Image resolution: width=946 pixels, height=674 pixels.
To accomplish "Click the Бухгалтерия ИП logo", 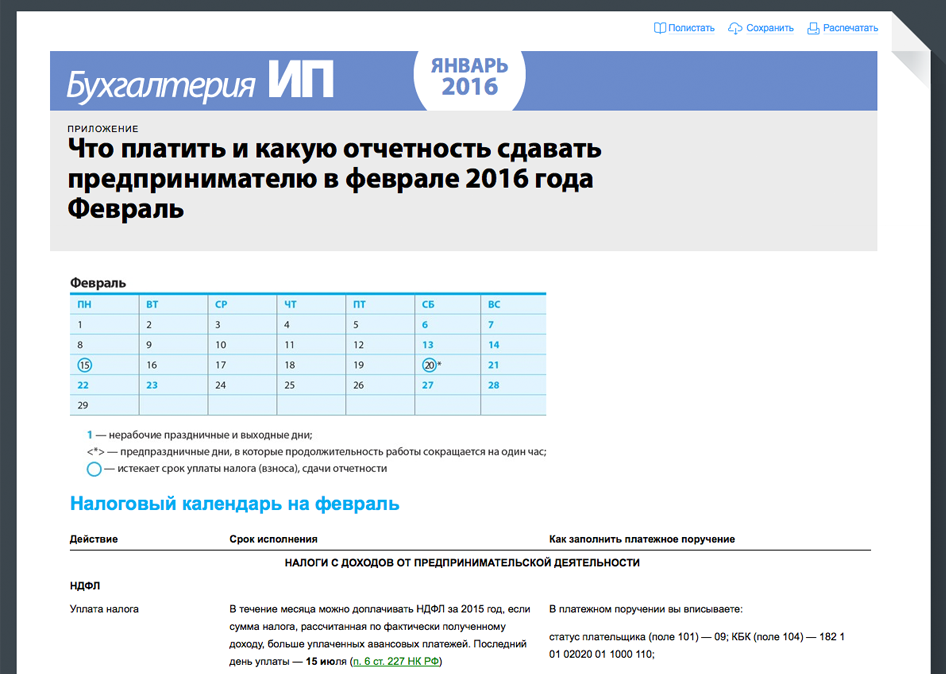I will click(200, 82).
